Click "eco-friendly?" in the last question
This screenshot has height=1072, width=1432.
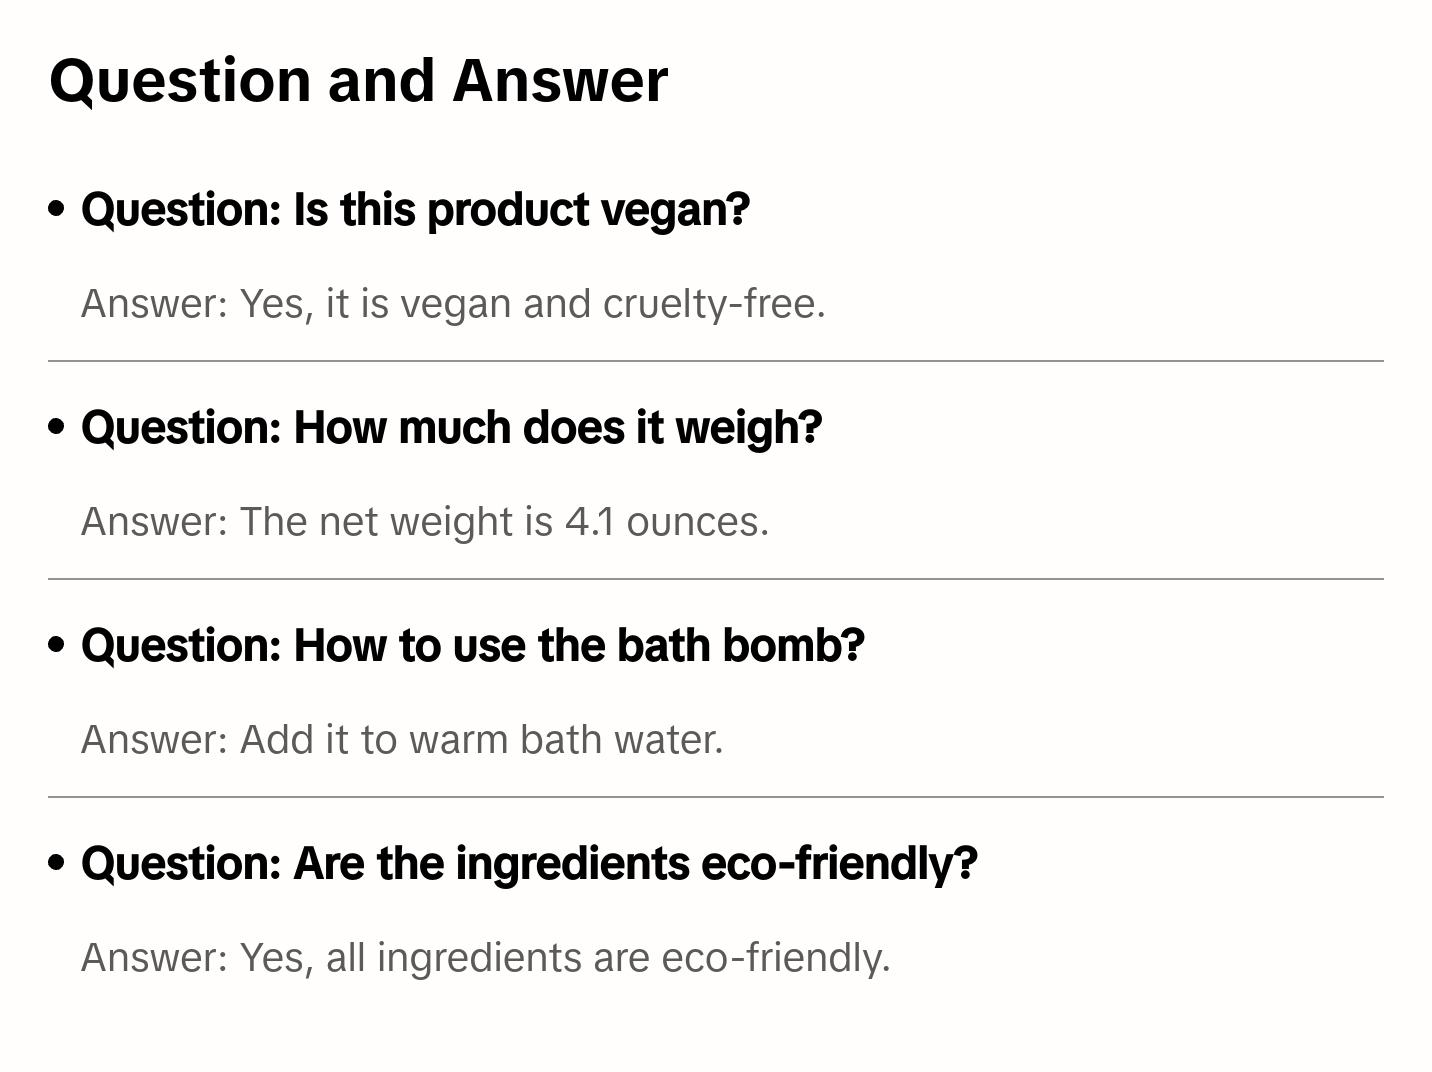tap(839, 864)
